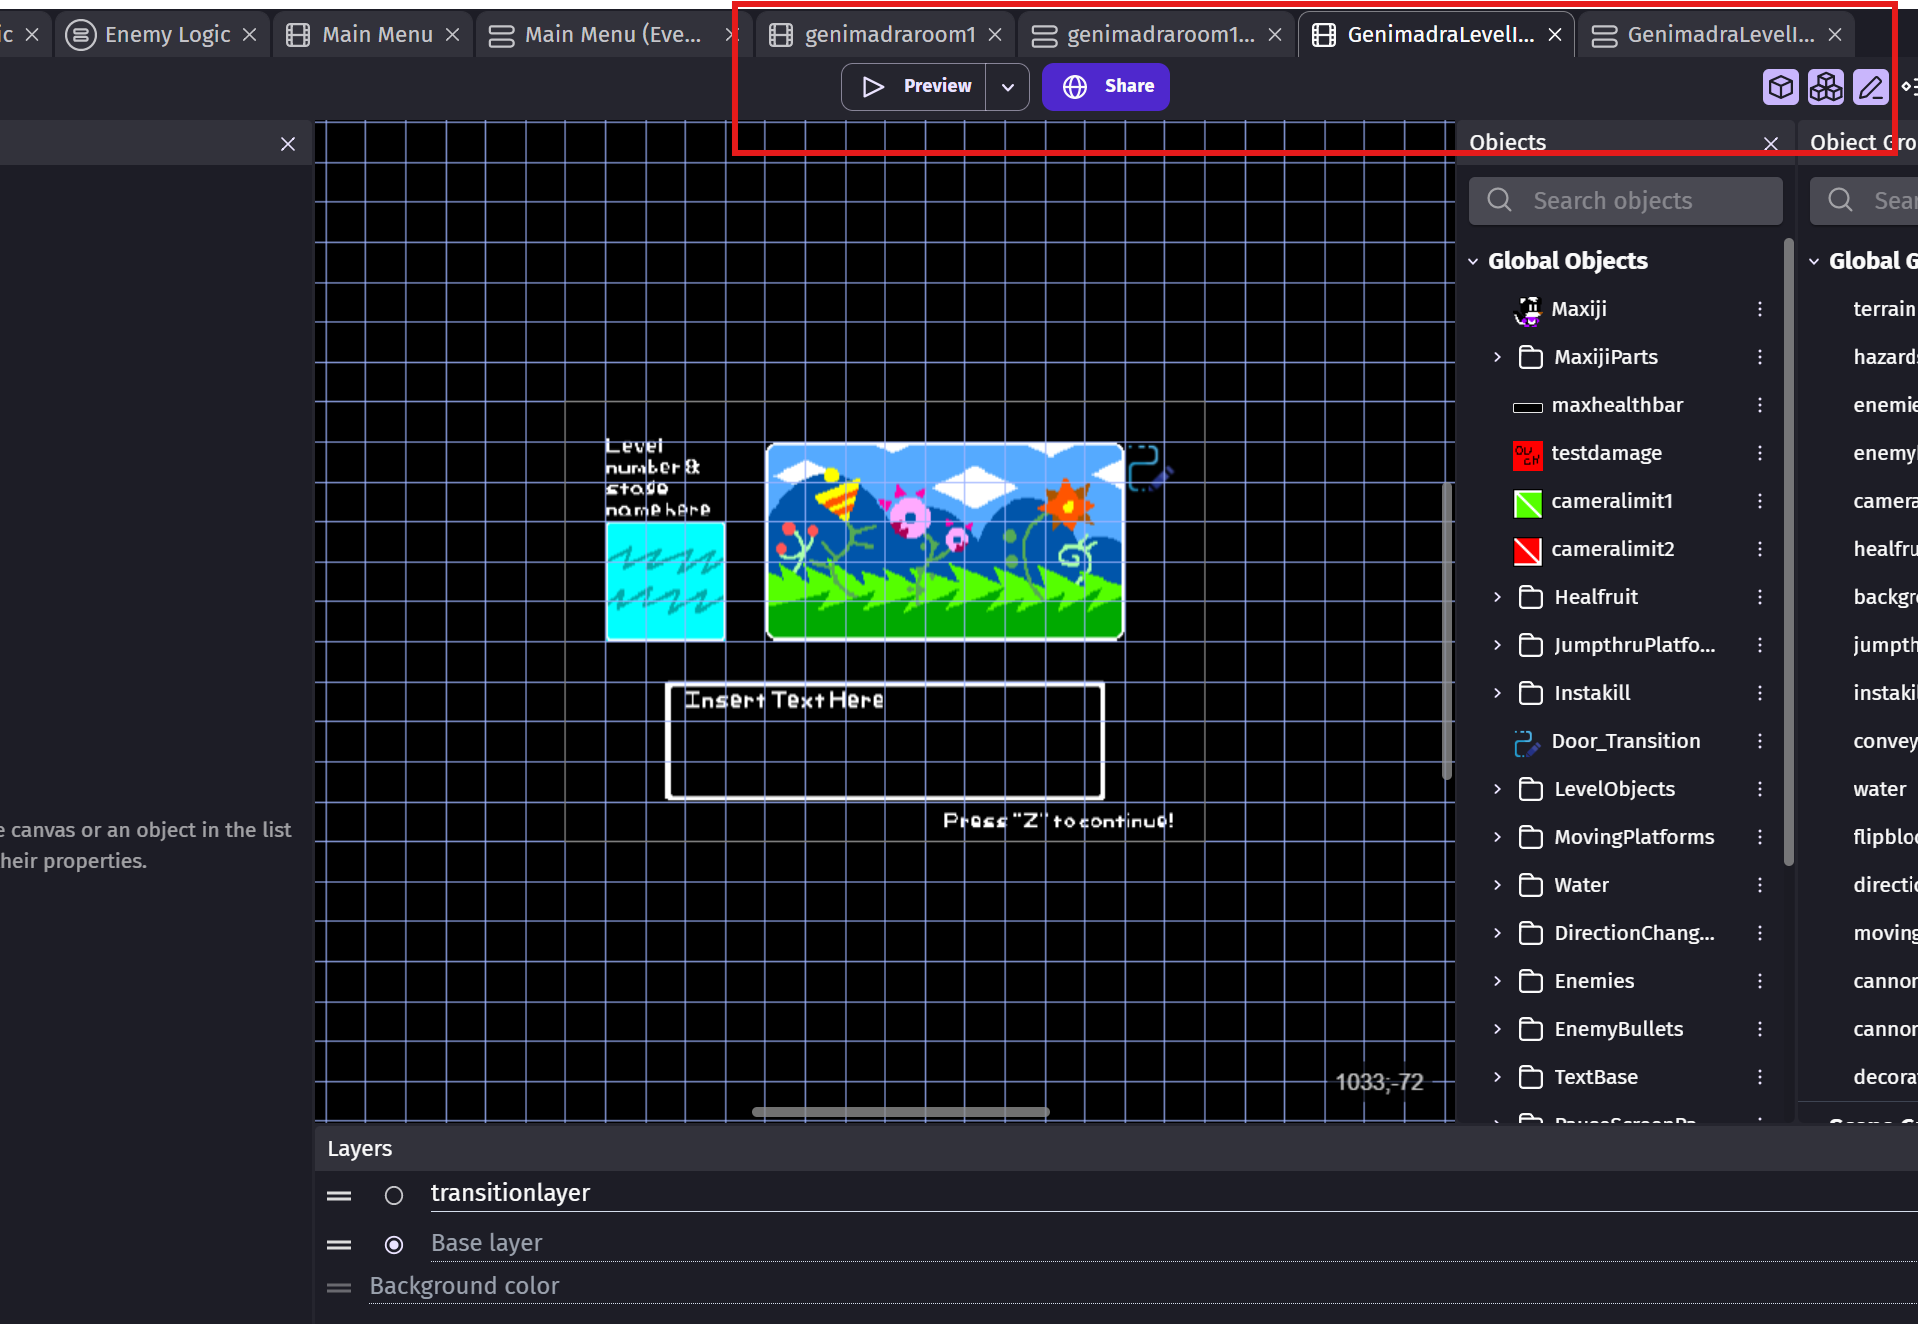
Task: Click the pencil edit properties icon
Action: 1870,87
